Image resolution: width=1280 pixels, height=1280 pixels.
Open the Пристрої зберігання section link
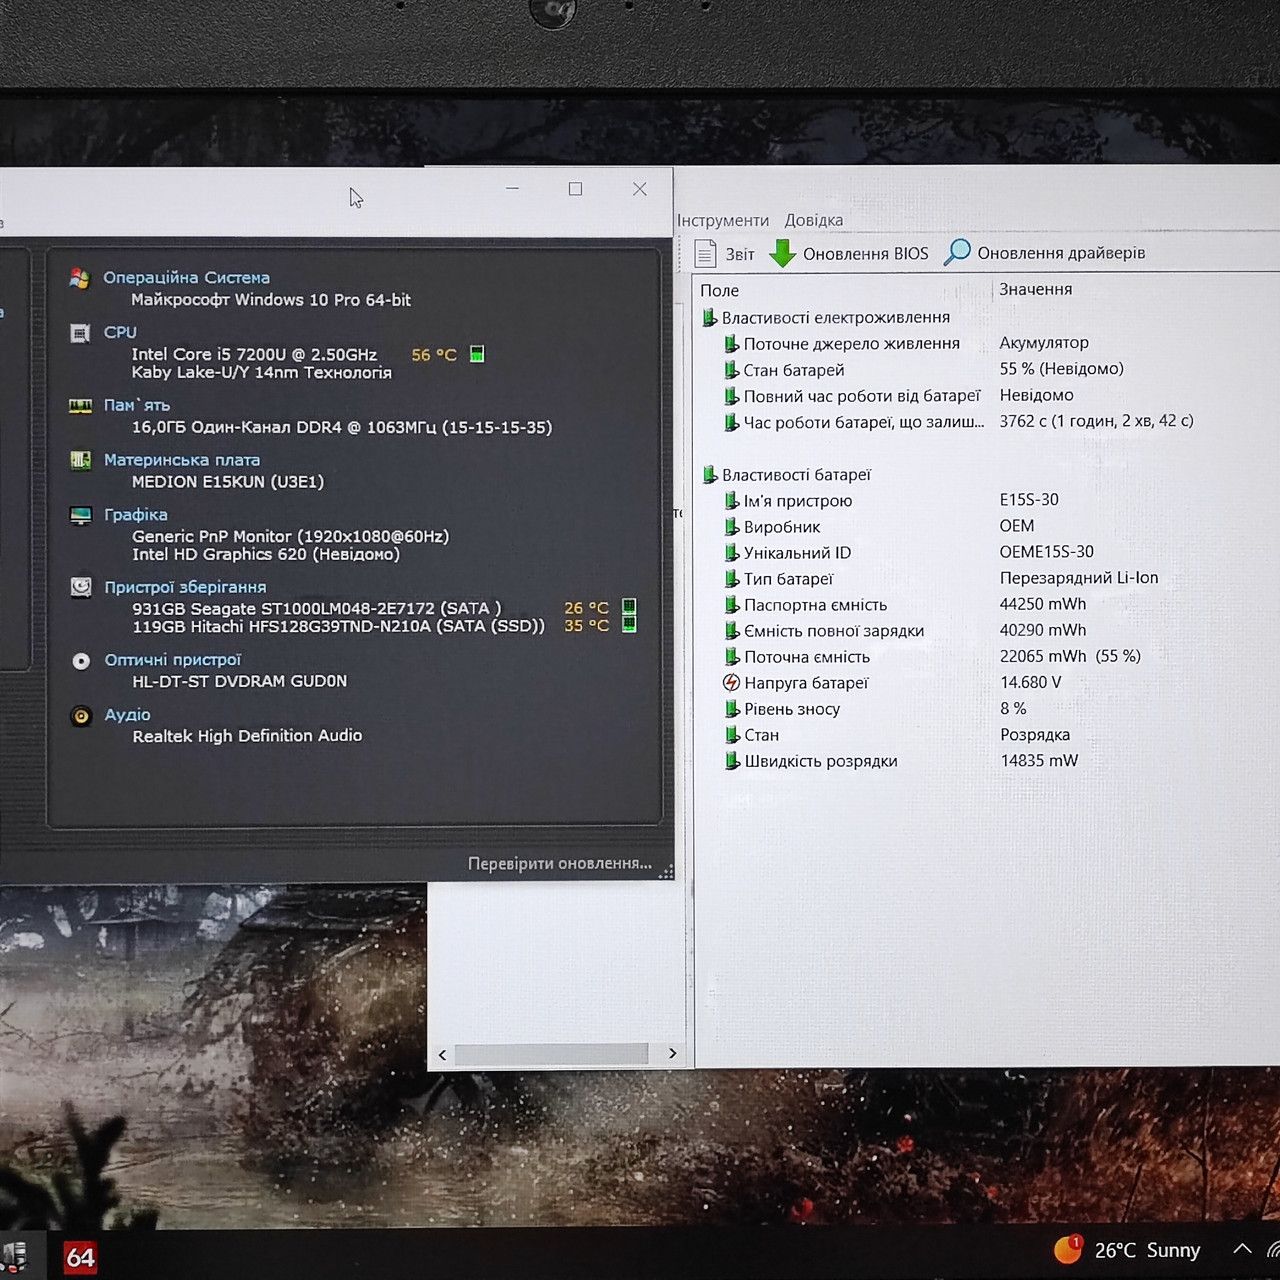point(185,587)
